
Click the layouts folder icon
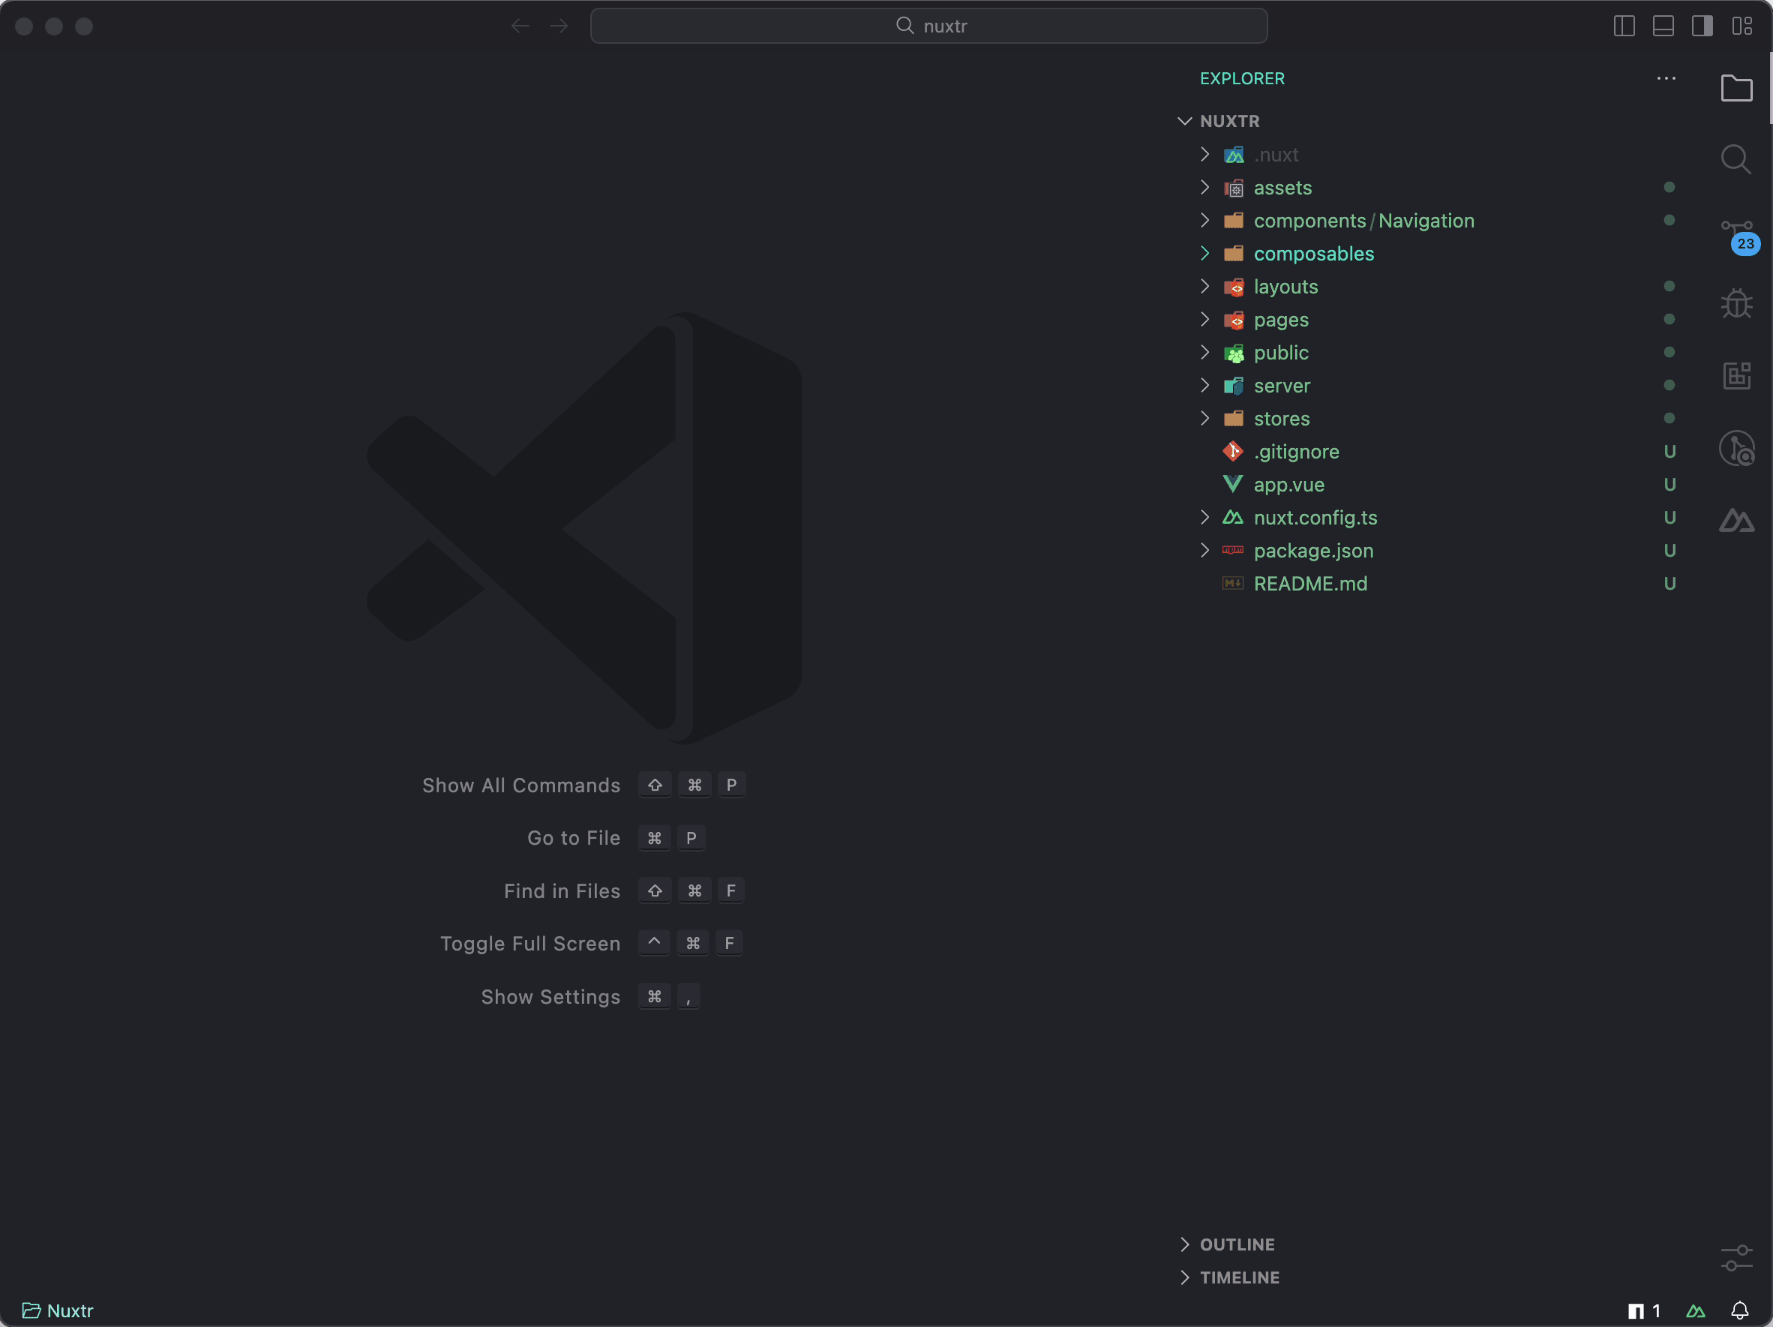pos(1234,287)
